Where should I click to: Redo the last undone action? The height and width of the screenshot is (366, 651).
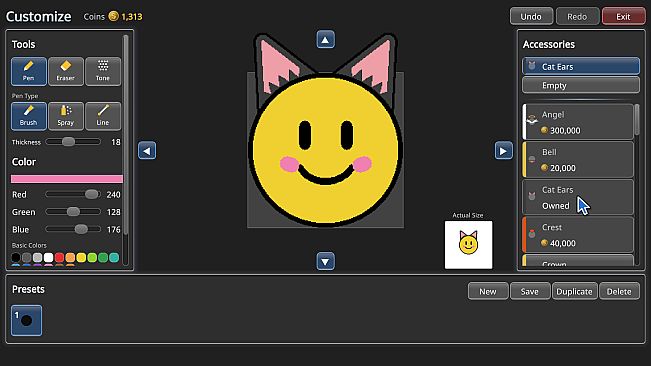tap(577, 16)
